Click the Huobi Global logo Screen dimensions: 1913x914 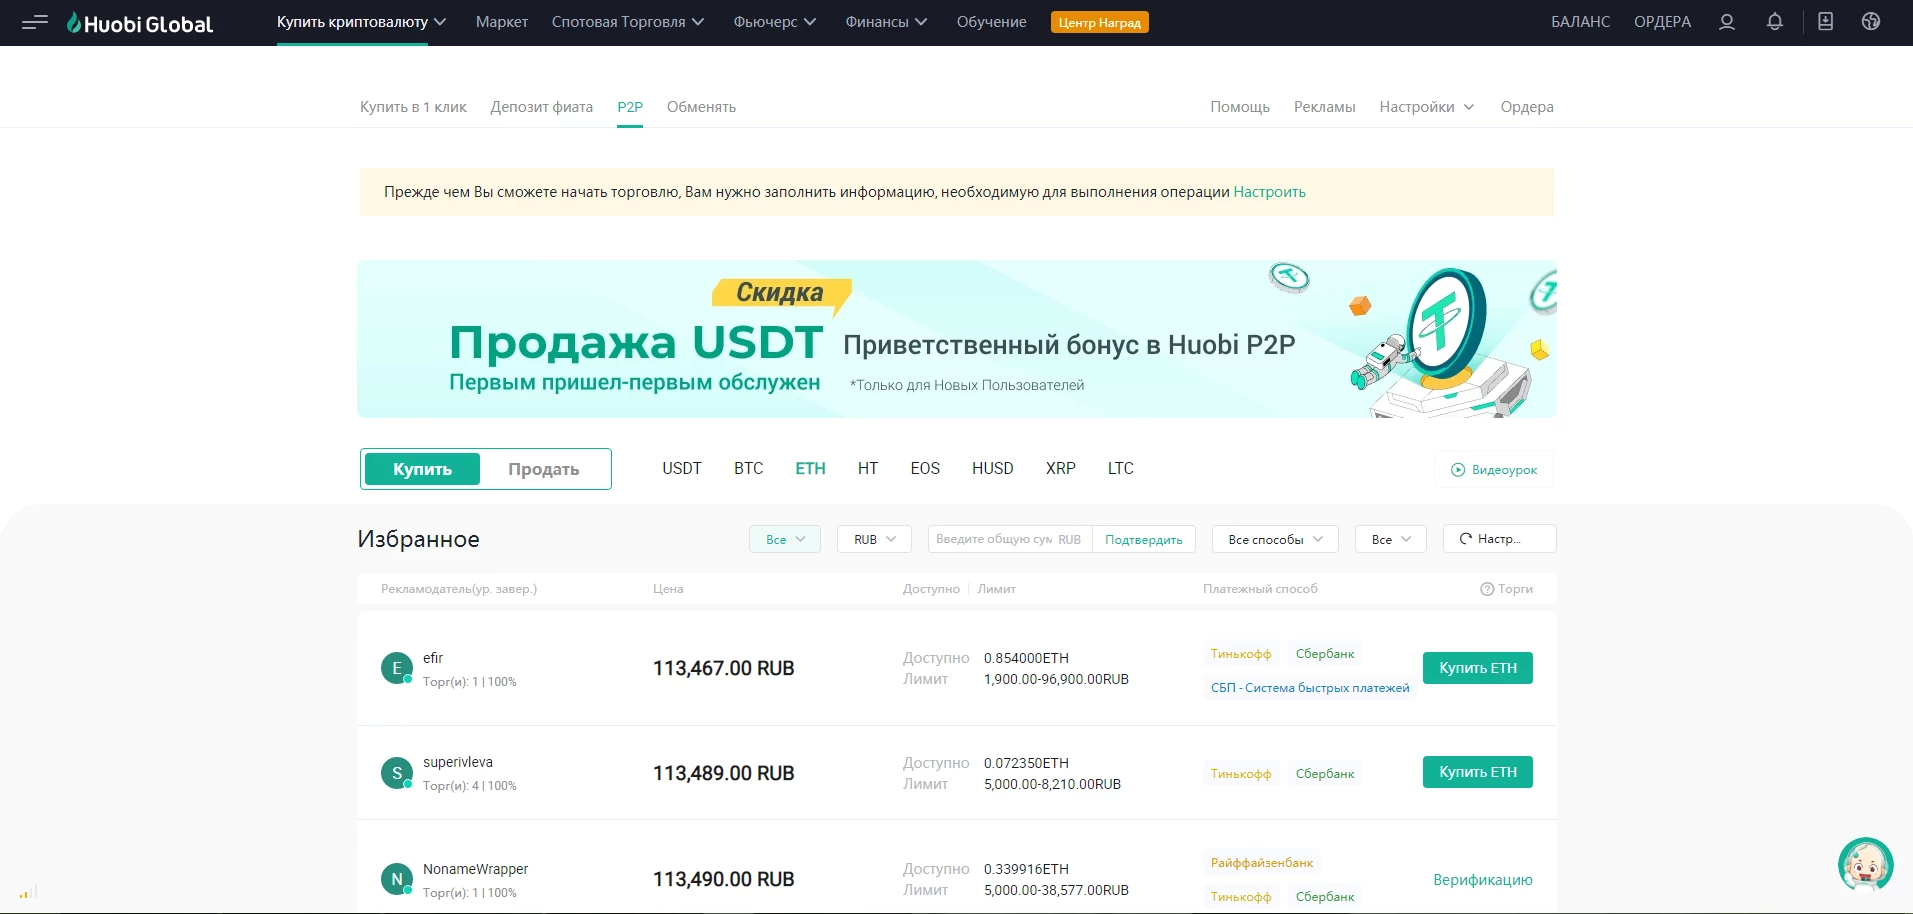pyautogui.click(x=140, y=23)
